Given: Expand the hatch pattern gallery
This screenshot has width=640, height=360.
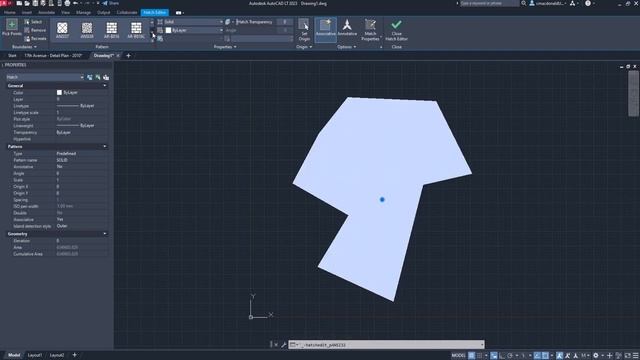Looking at the screenshot, I should pos(152,39).
